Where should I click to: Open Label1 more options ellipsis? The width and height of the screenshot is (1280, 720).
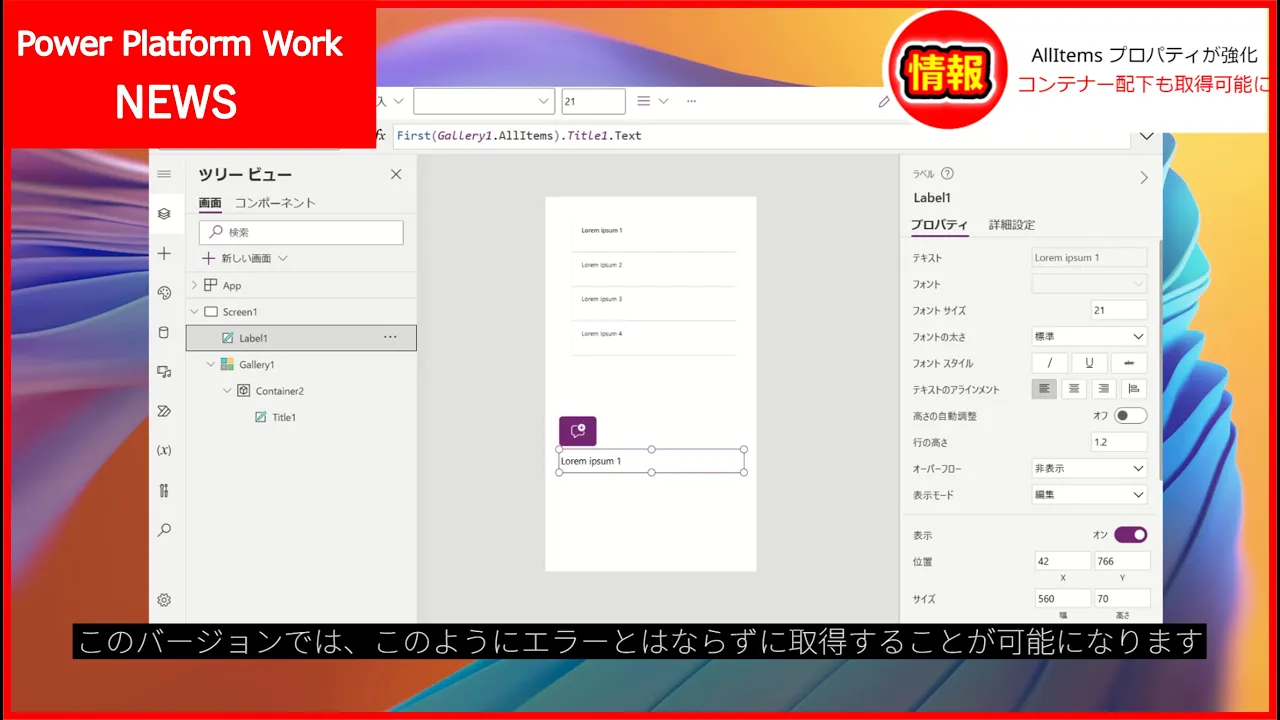390,337
